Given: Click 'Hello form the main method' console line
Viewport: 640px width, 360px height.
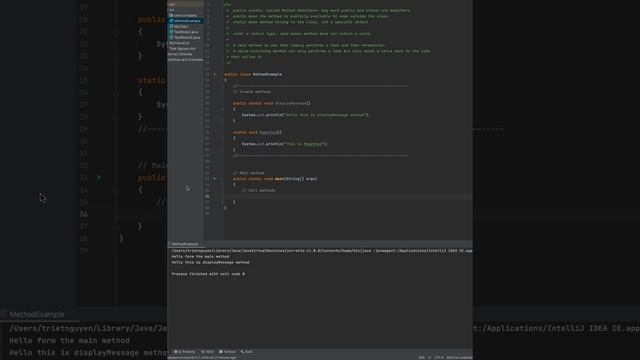Looking at the screenshot, I should 200,257.
